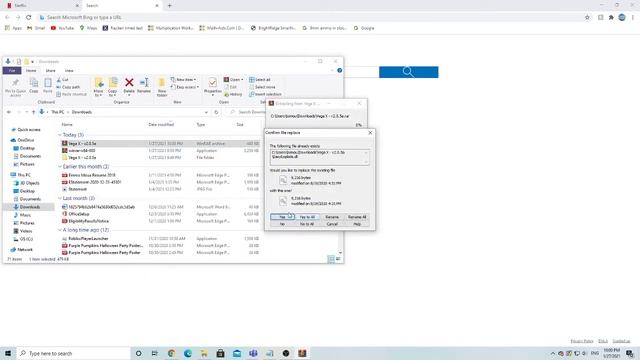Open the Easy access dropdown
Screen dimensions: 640x360
click(x=184, y=87)
